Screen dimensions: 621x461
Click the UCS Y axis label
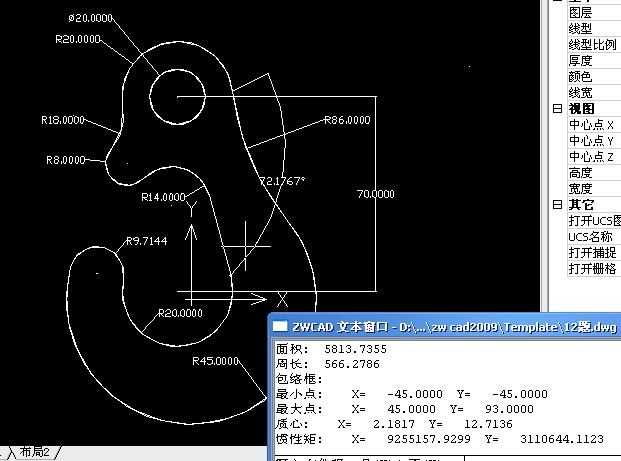coord(192,208)
